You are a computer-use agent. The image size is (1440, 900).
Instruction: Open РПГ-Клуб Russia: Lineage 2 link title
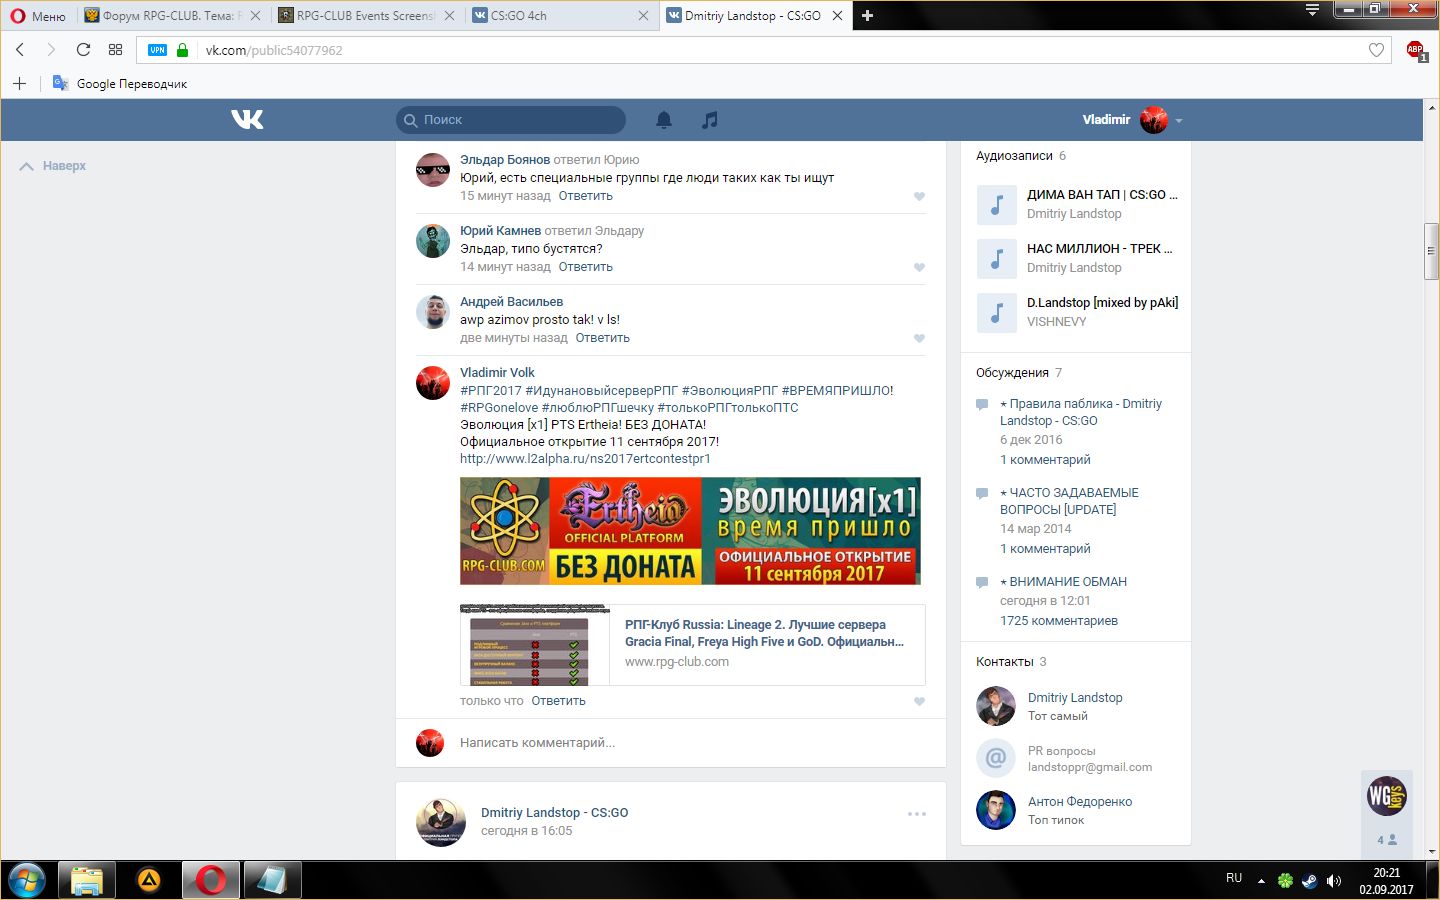click(764, 633)
